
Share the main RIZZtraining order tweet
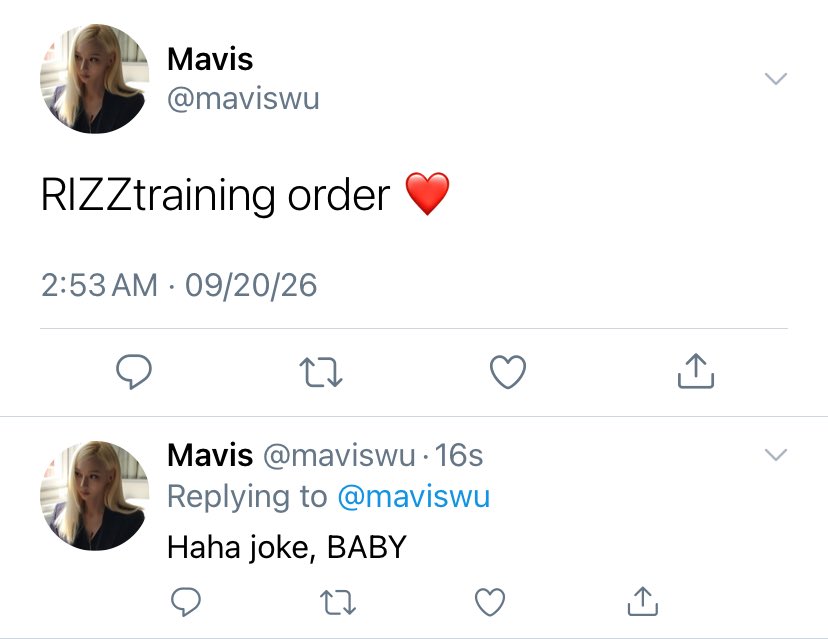coord(695,371)
